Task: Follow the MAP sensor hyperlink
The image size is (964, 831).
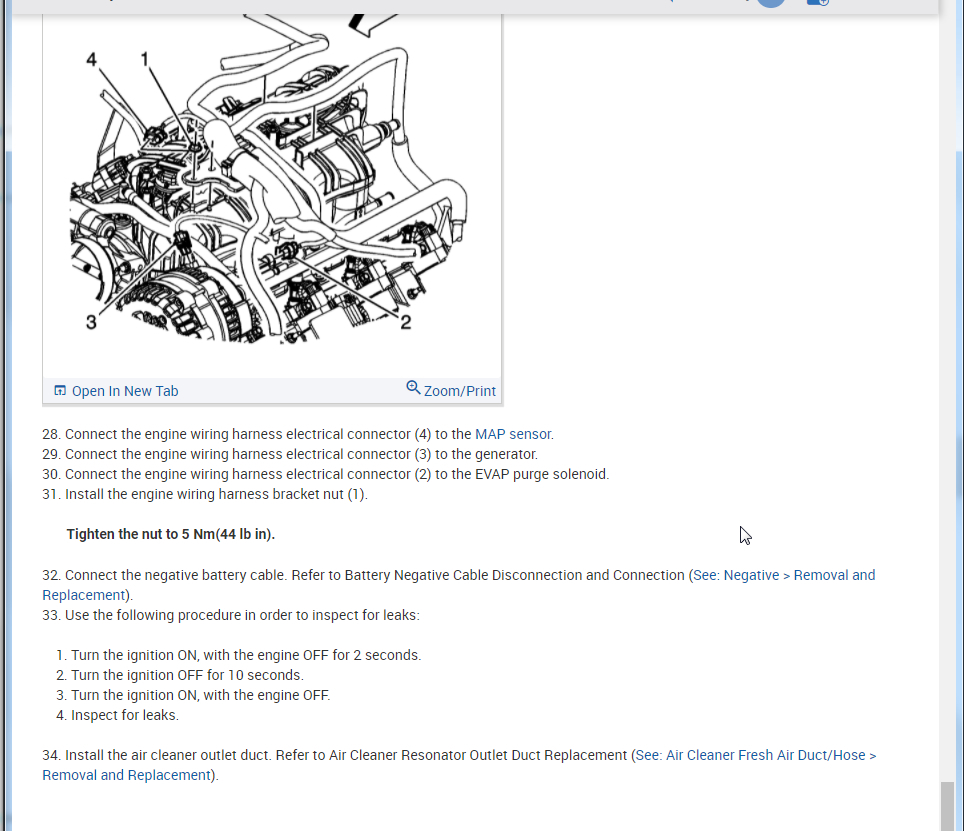Action: (x=513, y=434)
